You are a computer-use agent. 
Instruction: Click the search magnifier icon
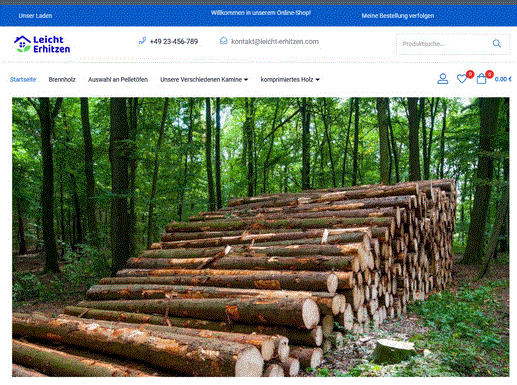[497, 44]
